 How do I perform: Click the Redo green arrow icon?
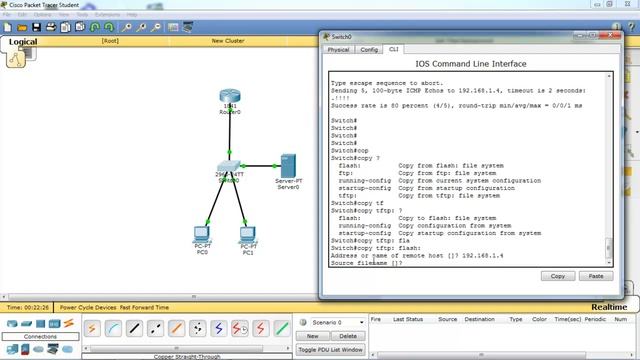(109, 27)
